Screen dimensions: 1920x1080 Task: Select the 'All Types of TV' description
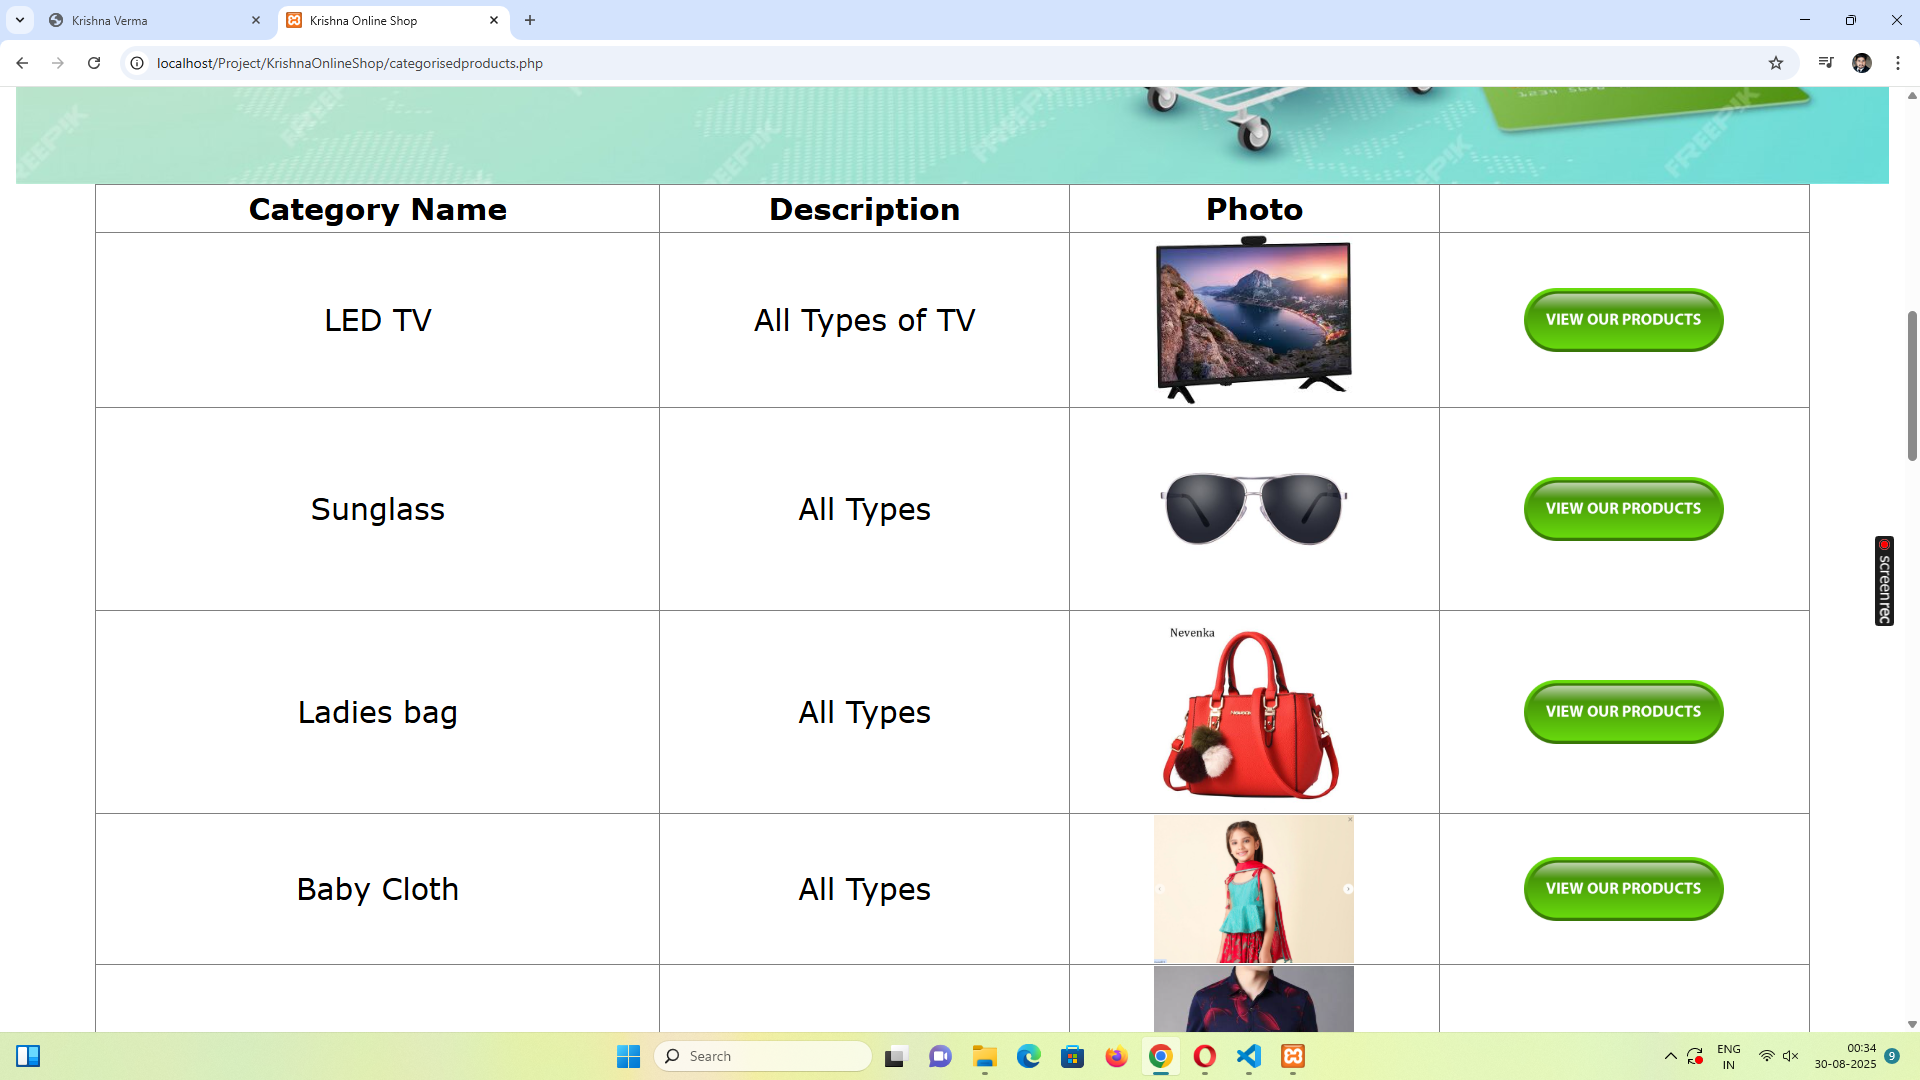click(x=864, y=320)
